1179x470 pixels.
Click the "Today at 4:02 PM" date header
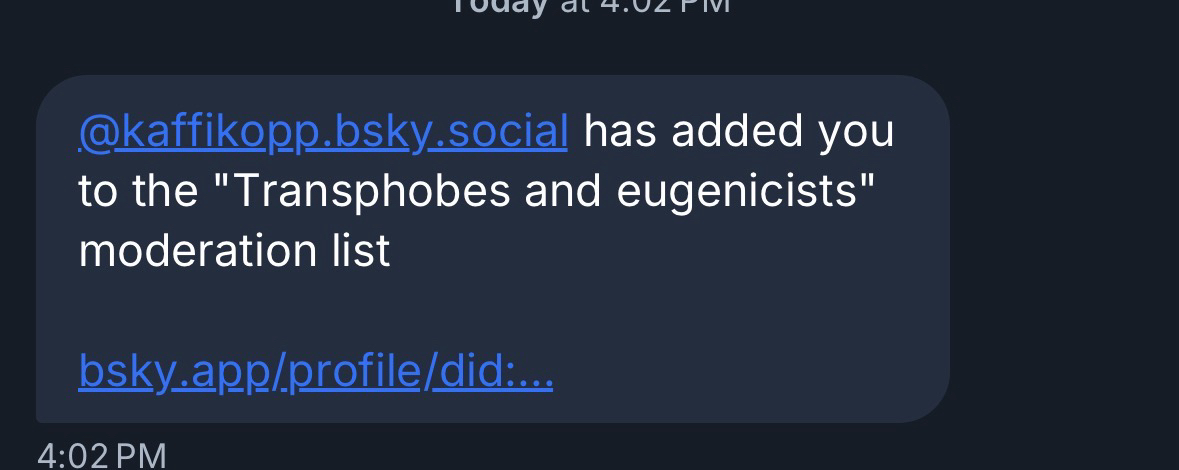[590, 6]
